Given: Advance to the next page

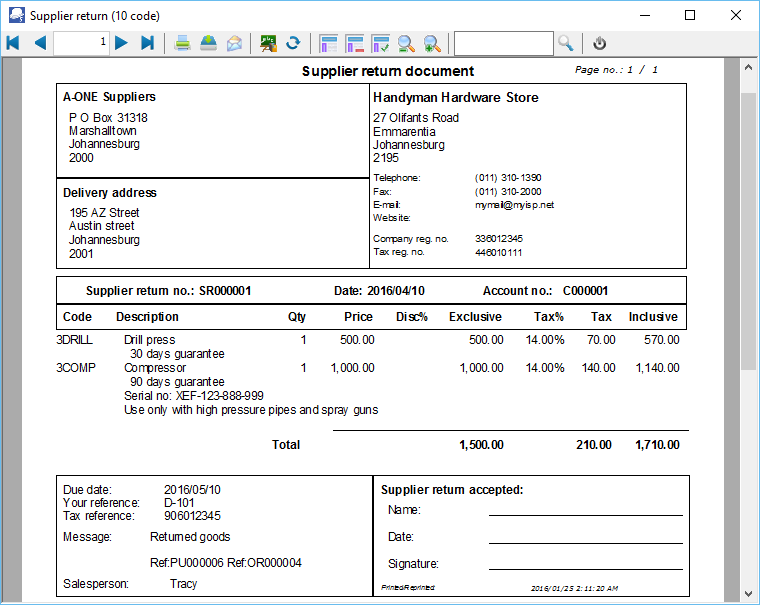Looking at the screenshot, I should point(121,43).
